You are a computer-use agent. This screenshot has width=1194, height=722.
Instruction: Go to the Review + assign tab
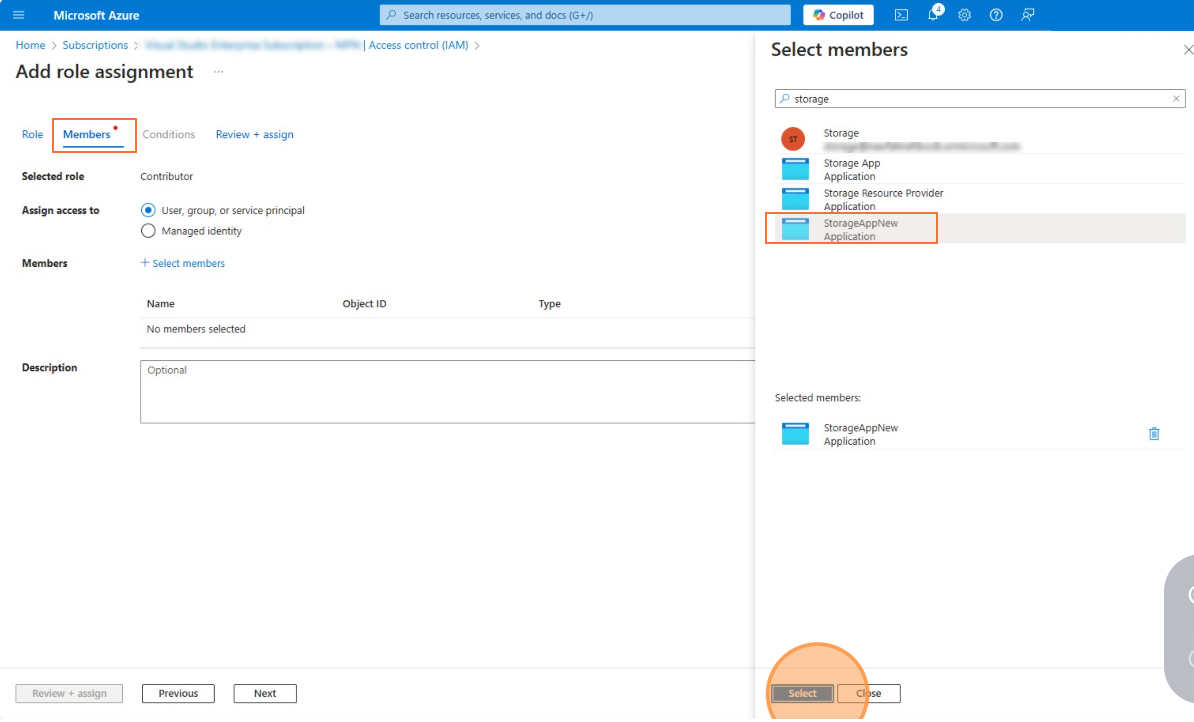pos(254,135)
